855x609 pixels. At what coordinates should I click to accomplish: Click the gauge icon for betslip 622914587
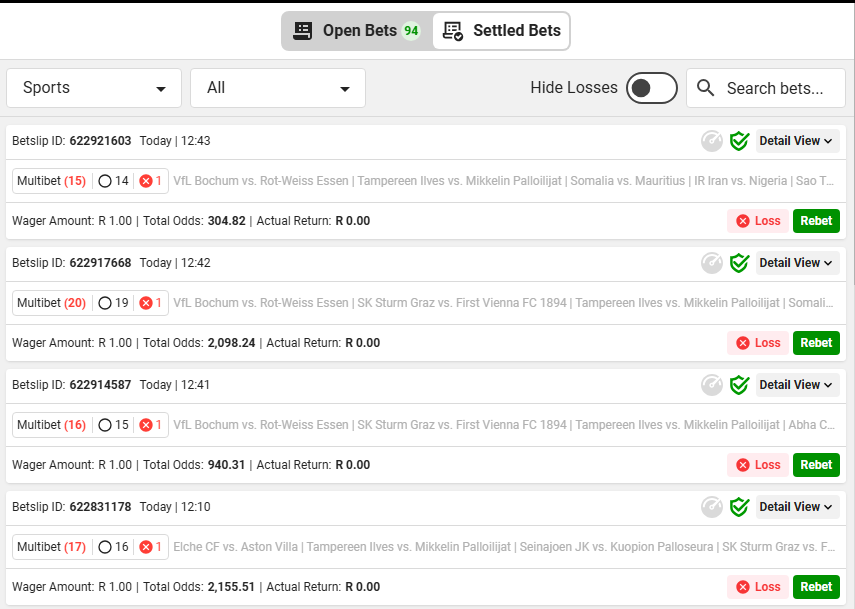[712, 385]
